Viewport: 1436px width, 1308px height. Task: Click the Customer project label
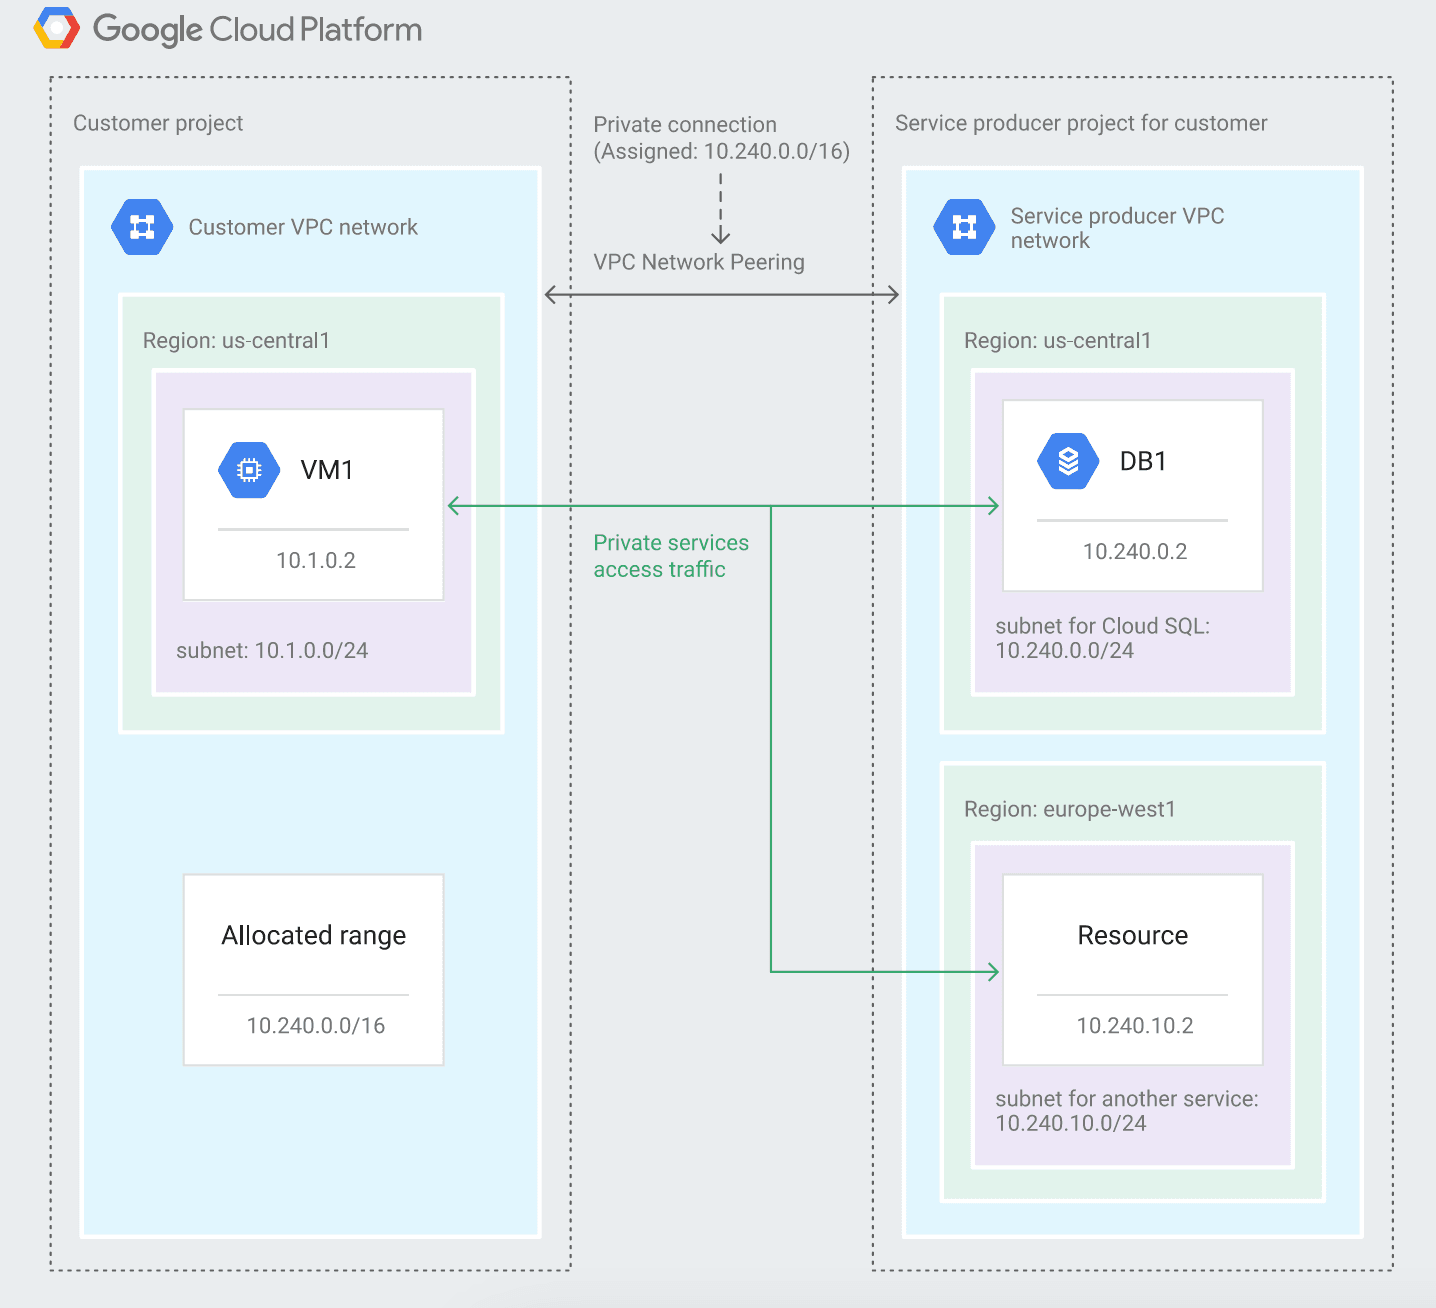[158, 123]
